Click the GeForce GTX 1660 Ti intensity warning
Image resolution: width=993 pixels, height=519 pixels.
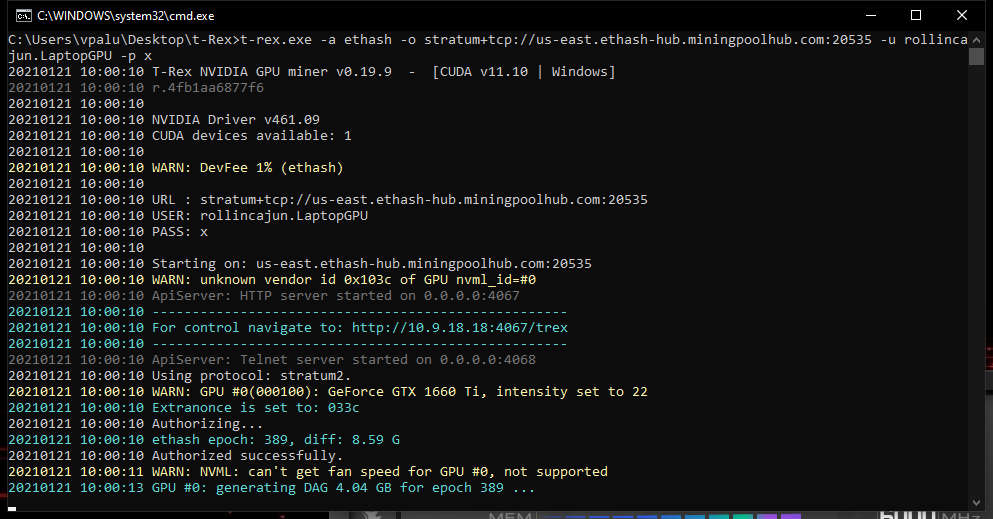tap(328, 392)
